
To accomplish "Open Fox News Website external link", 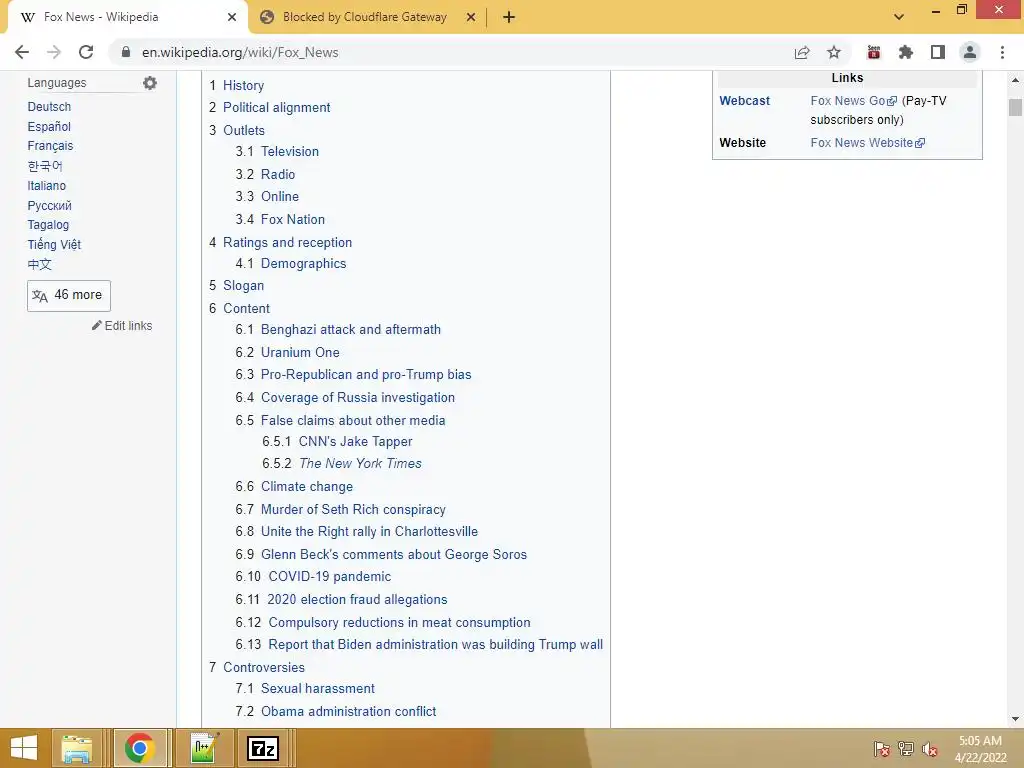I will (867, 142).
